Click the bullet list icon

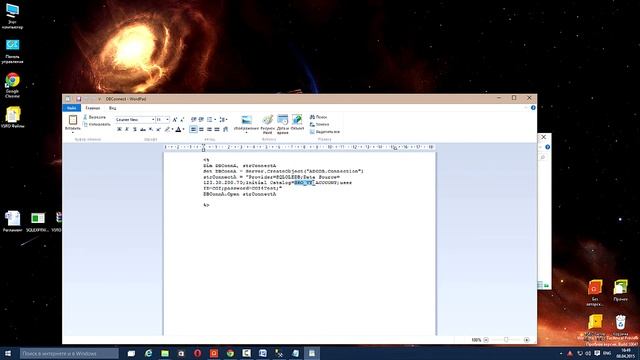click(x=209, y=120)
